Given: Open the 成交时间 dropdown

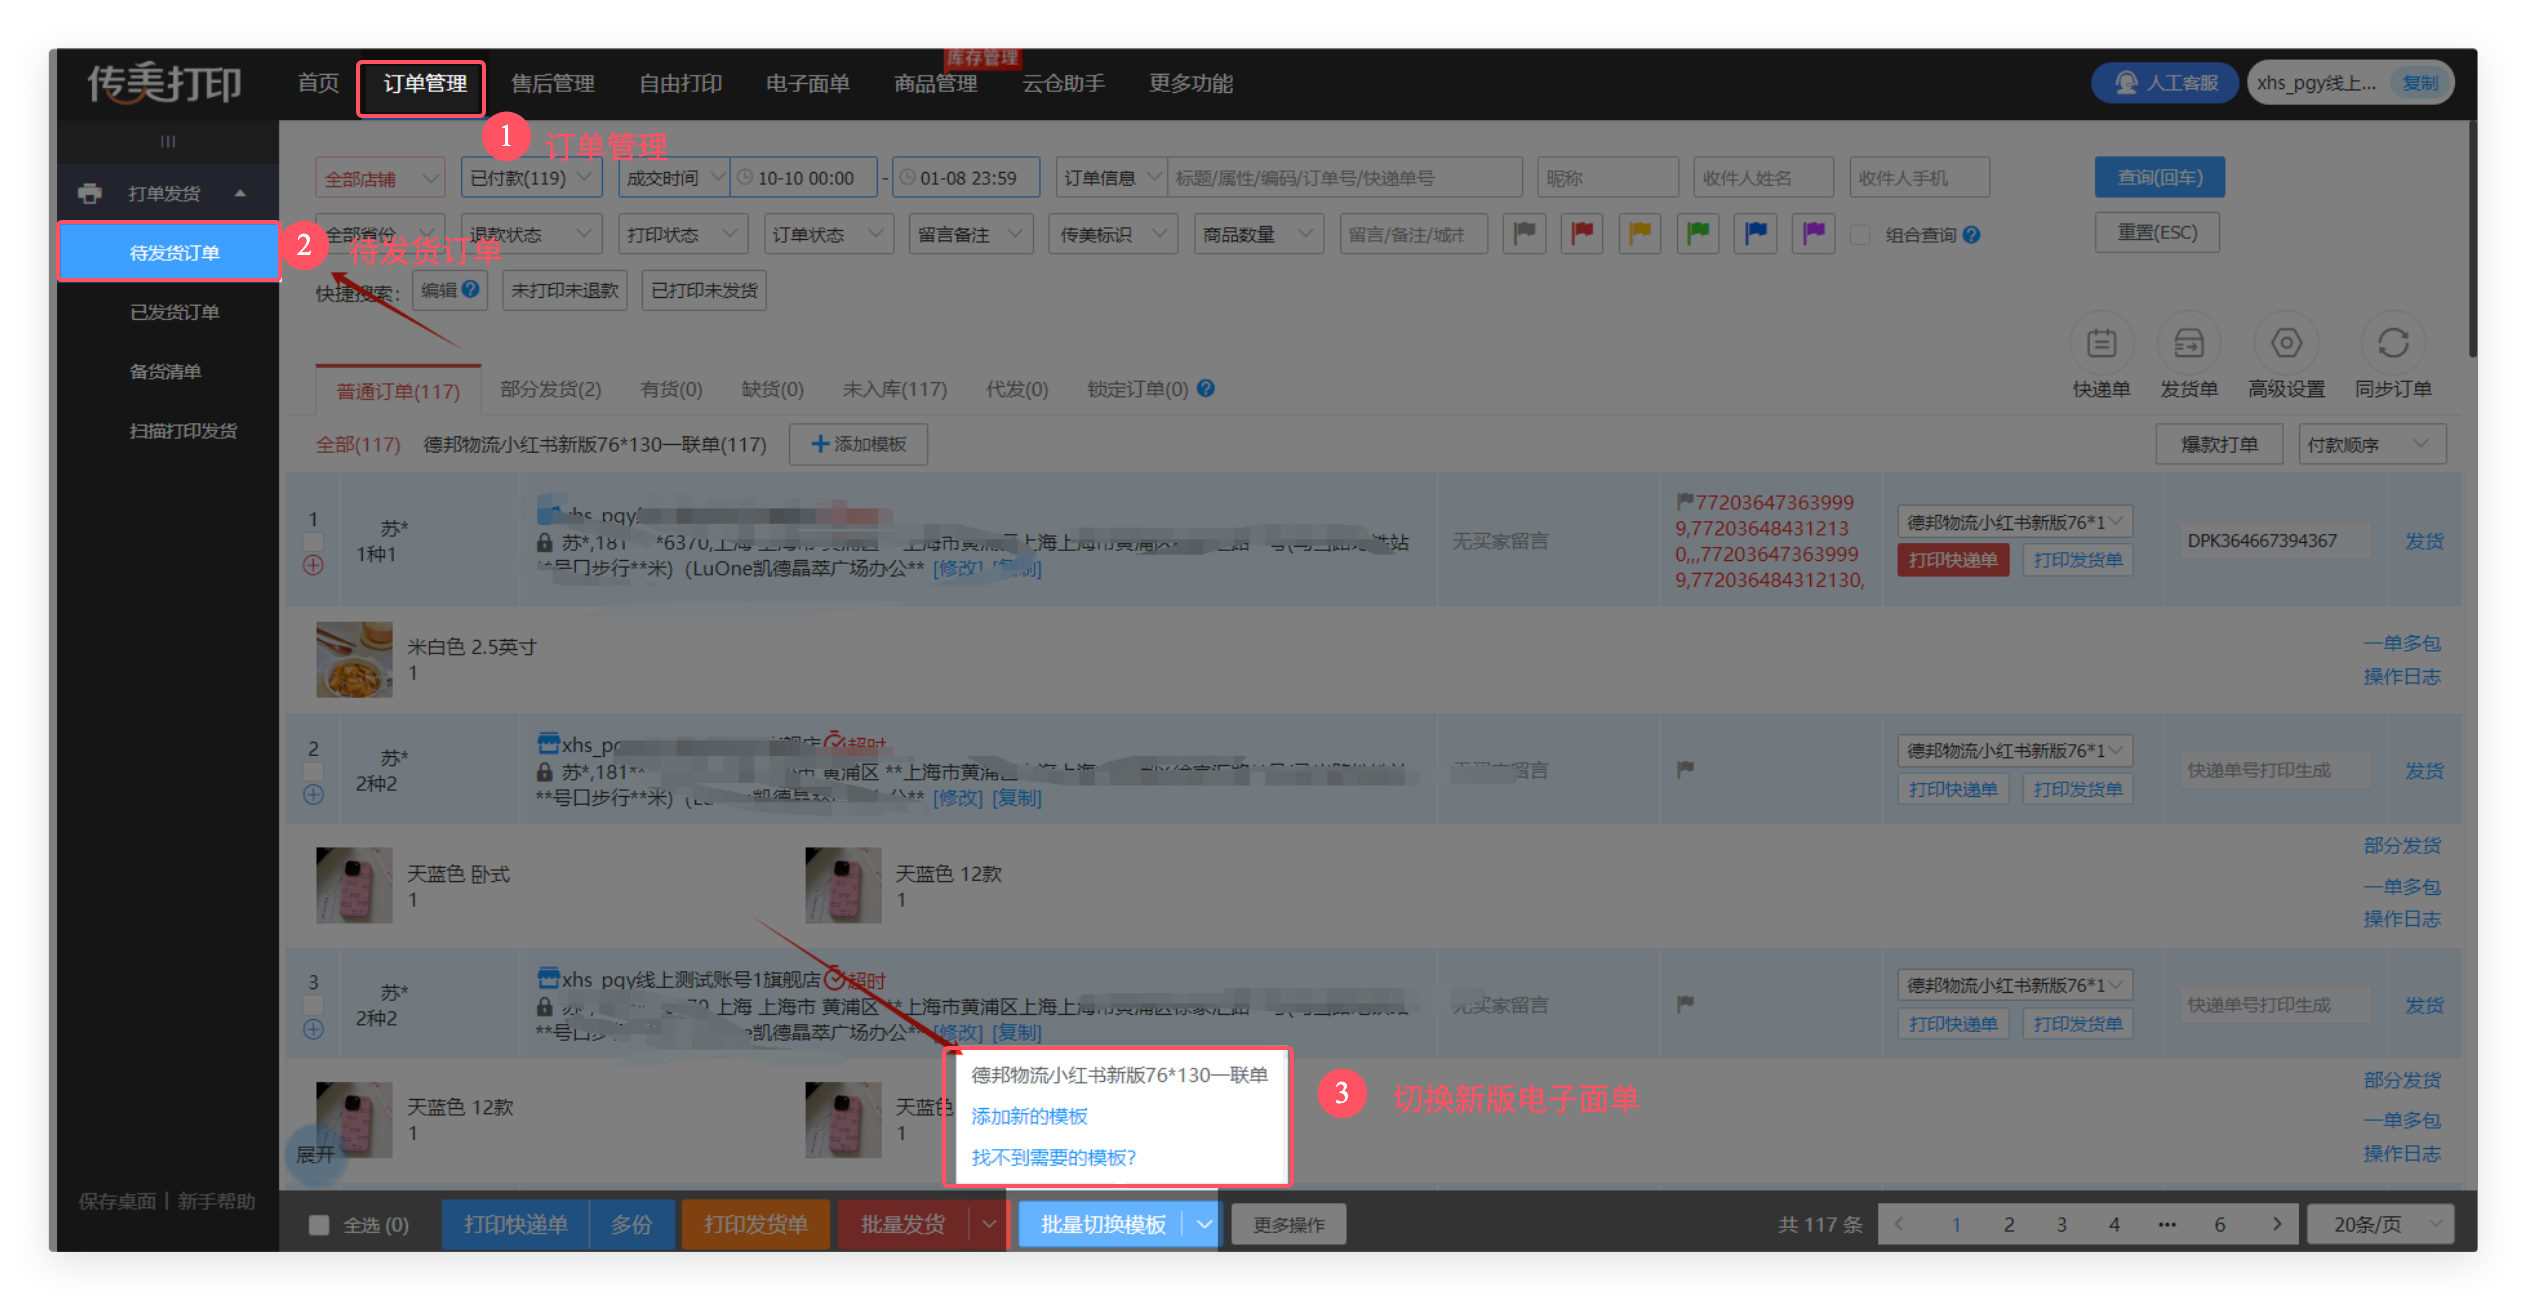Looking at the screenshot, I should click(x=673, y=178).
